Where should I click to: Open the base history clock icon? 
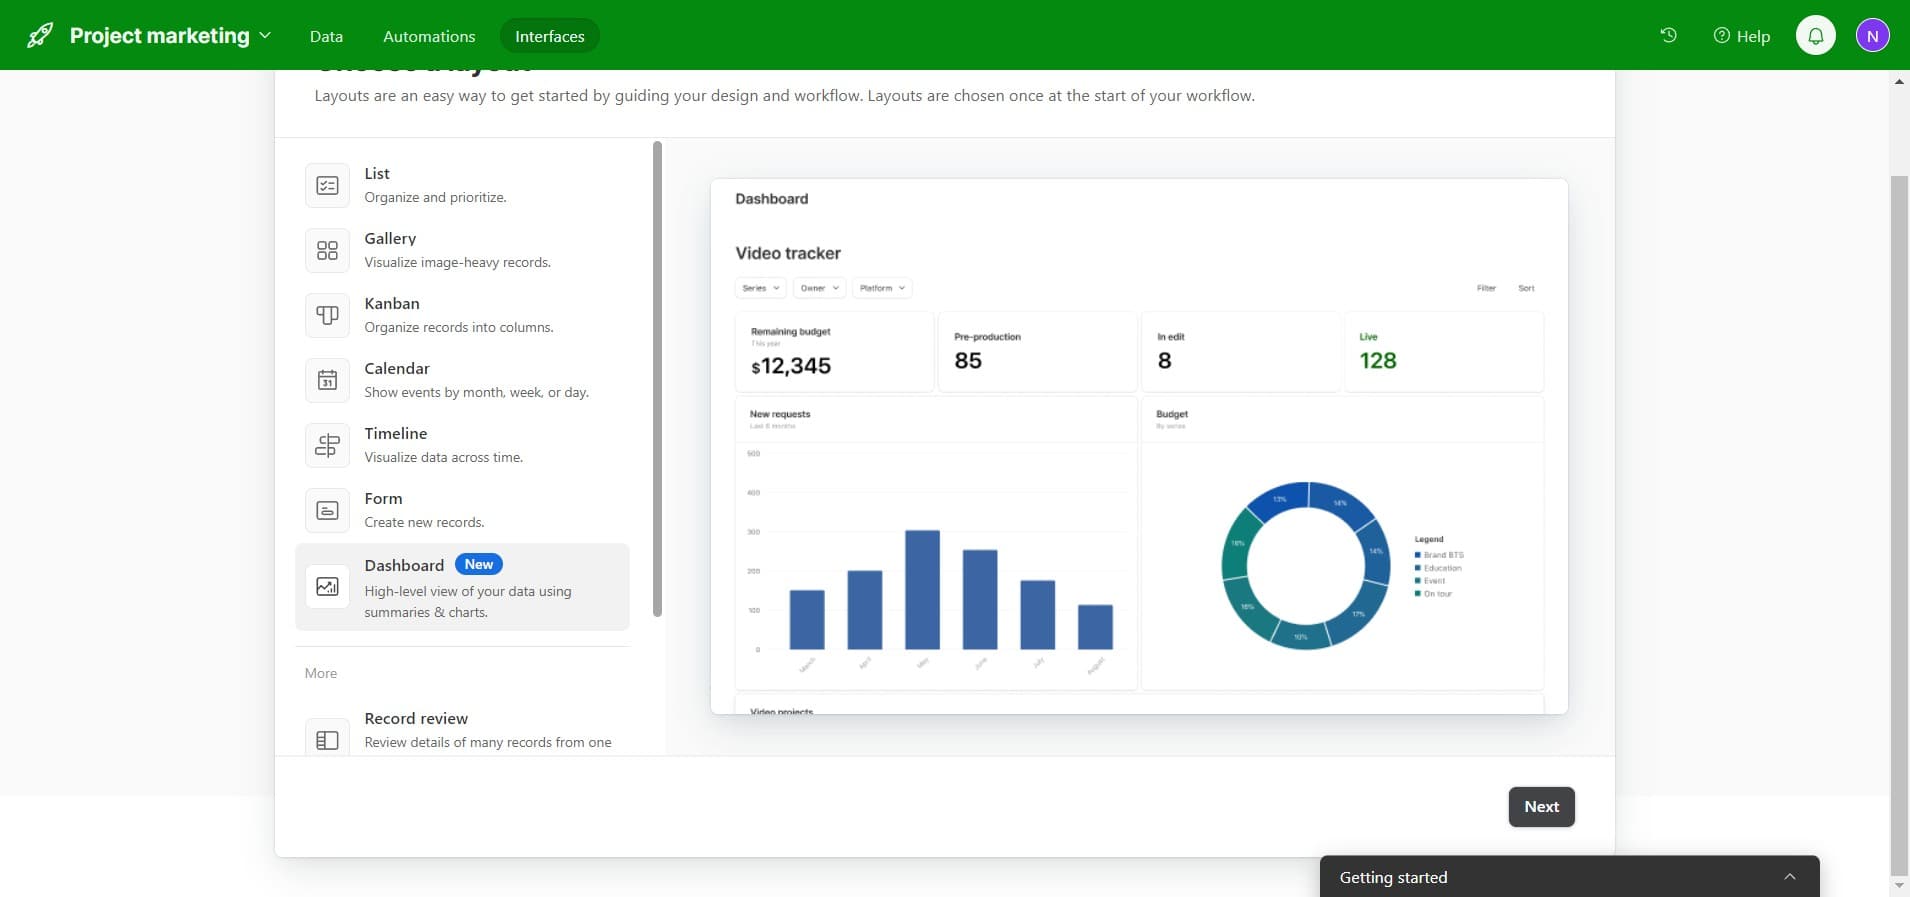tap(1668, 35)
